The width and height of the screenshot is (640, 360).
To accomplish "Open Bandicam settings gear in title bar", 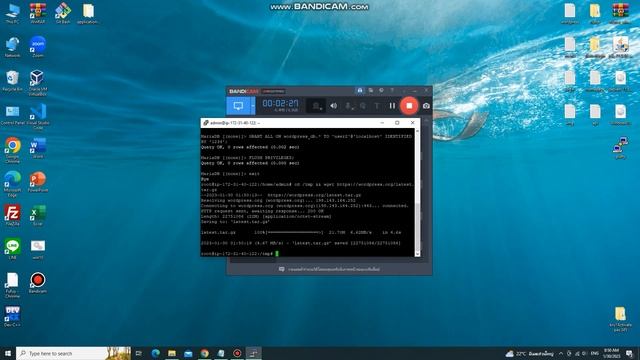I will click(x=381, y=90).
